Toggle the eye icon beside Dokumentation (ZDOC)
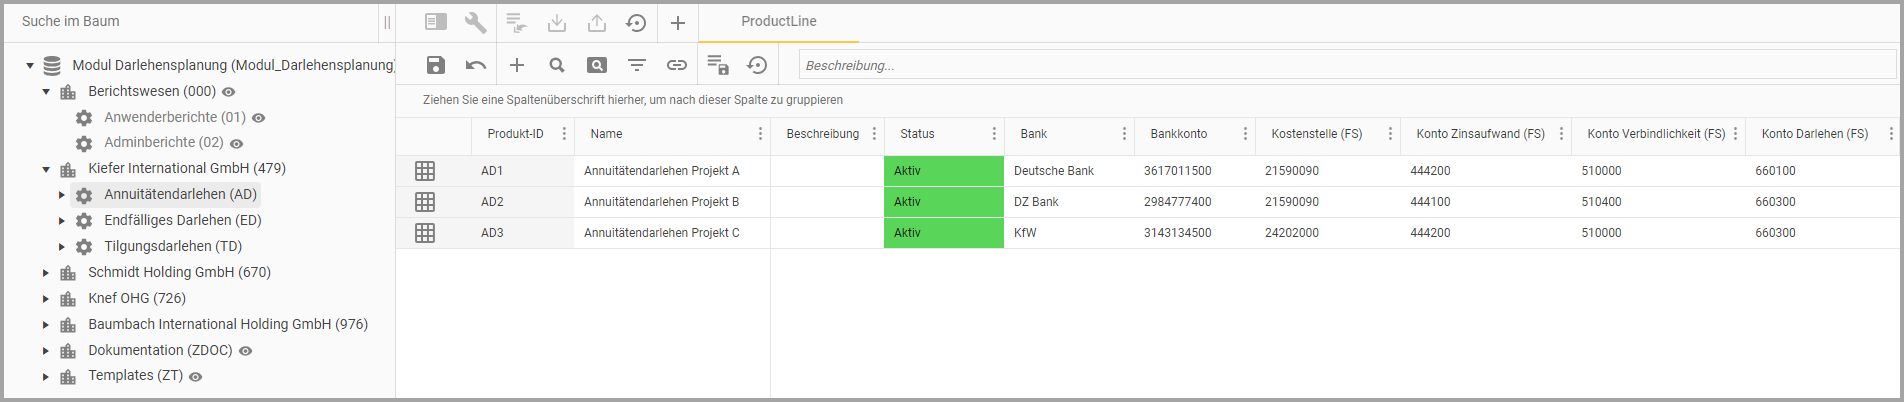Image resolution: width=1904 pixels, height=402 pixels. click(246, 351)
